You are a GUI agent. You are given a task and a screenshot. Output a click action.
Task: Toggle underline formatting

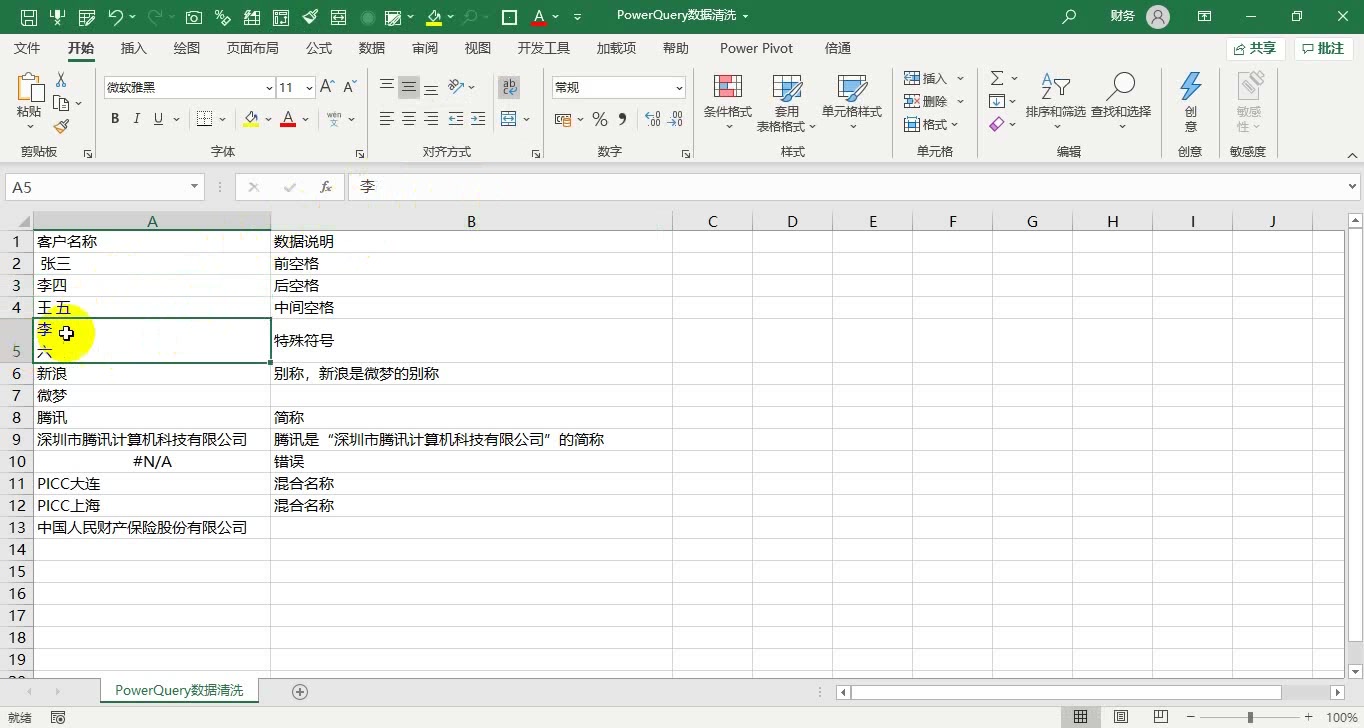point(158,119)
